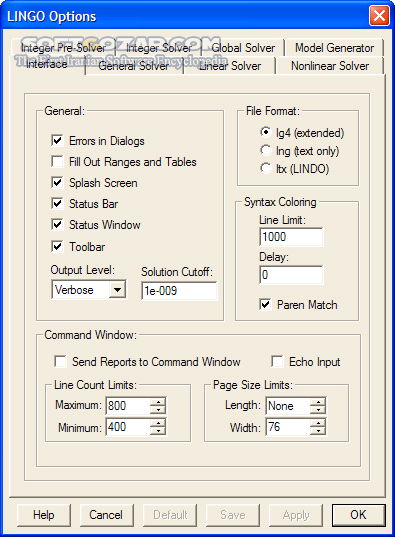Select the ltx (LINDO) file format
395x537 pixels.
coord(266,168)
